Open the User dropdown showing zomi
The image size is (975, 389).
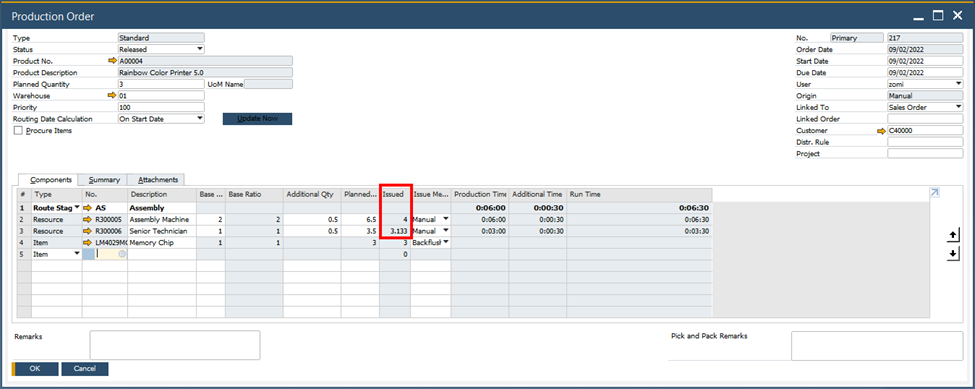[x=958, y=84]
